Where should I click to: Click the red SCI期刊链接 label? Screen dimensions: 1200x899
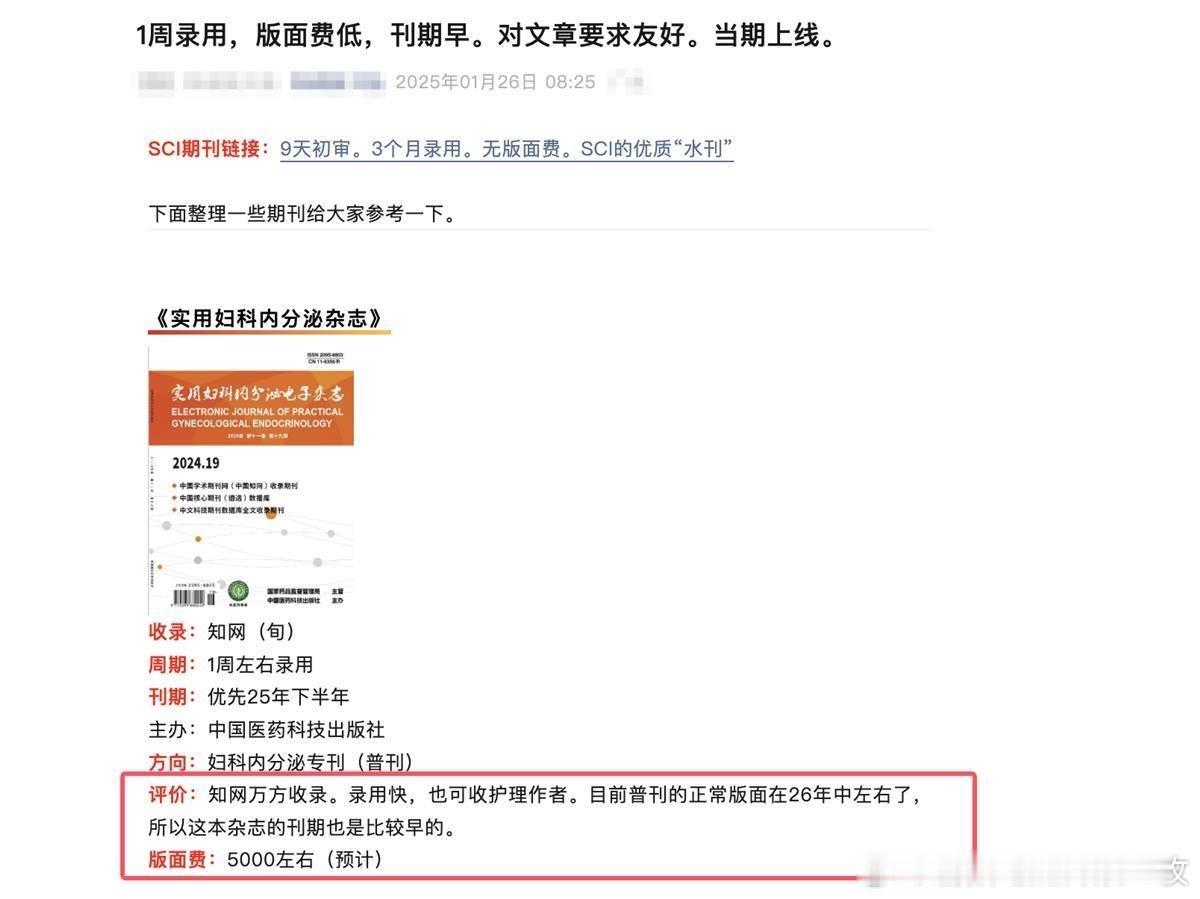[209, 149]
